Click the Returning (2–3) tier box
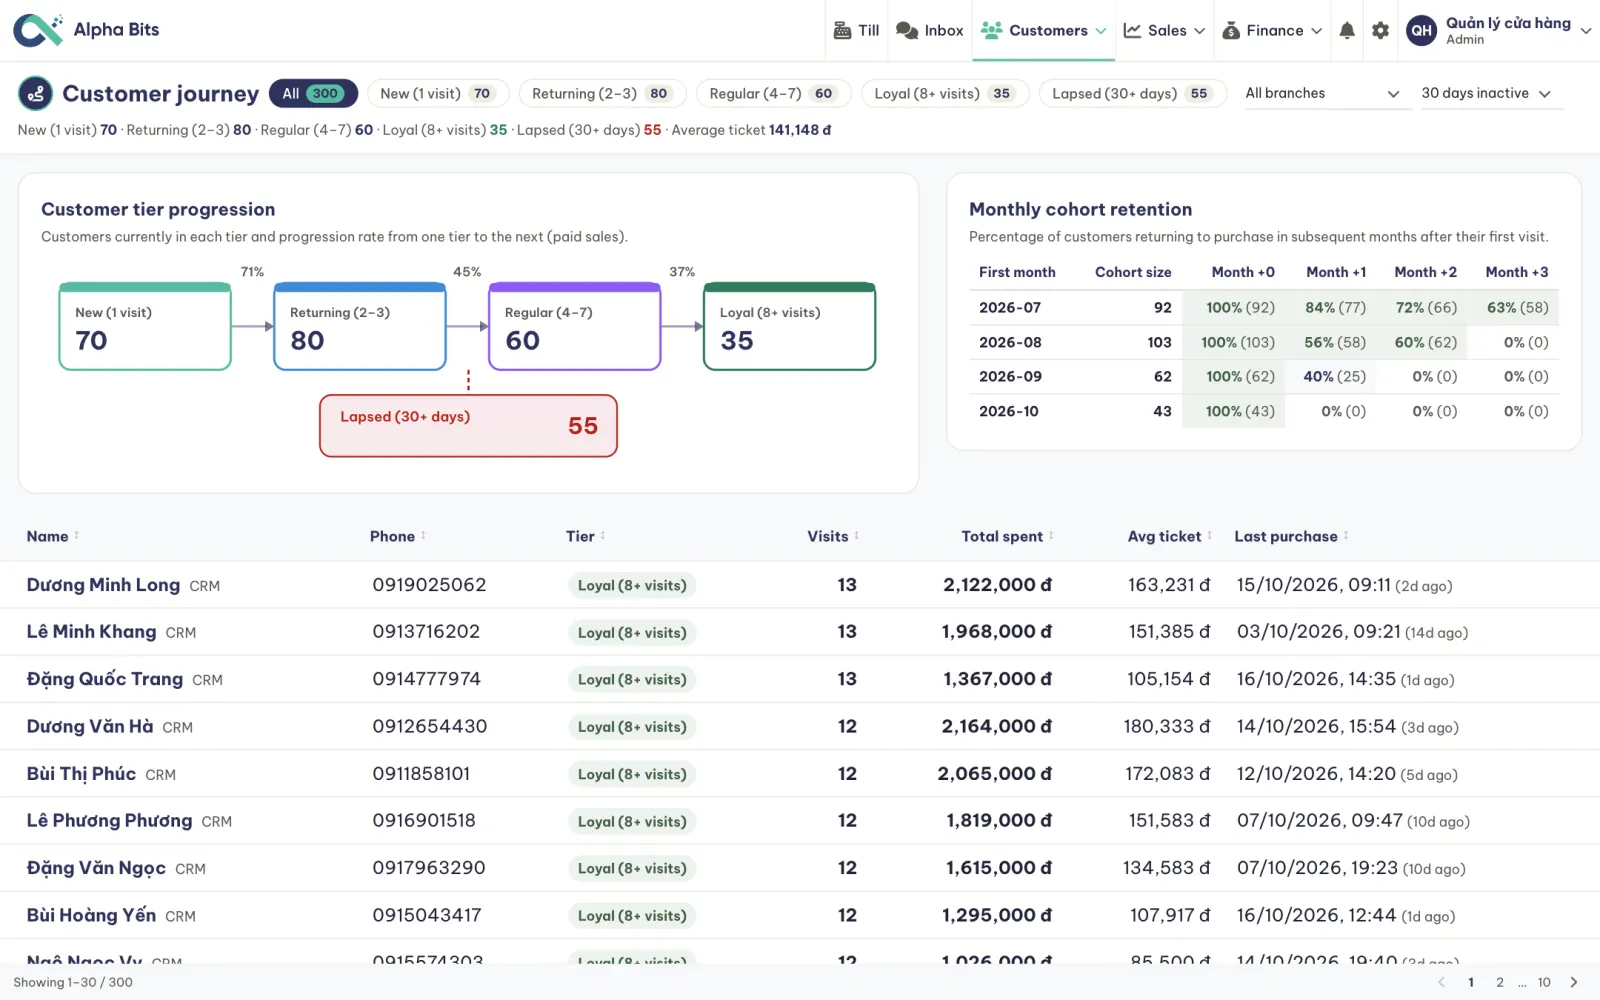This screenshot has width=1600, height=1000. 360,326
